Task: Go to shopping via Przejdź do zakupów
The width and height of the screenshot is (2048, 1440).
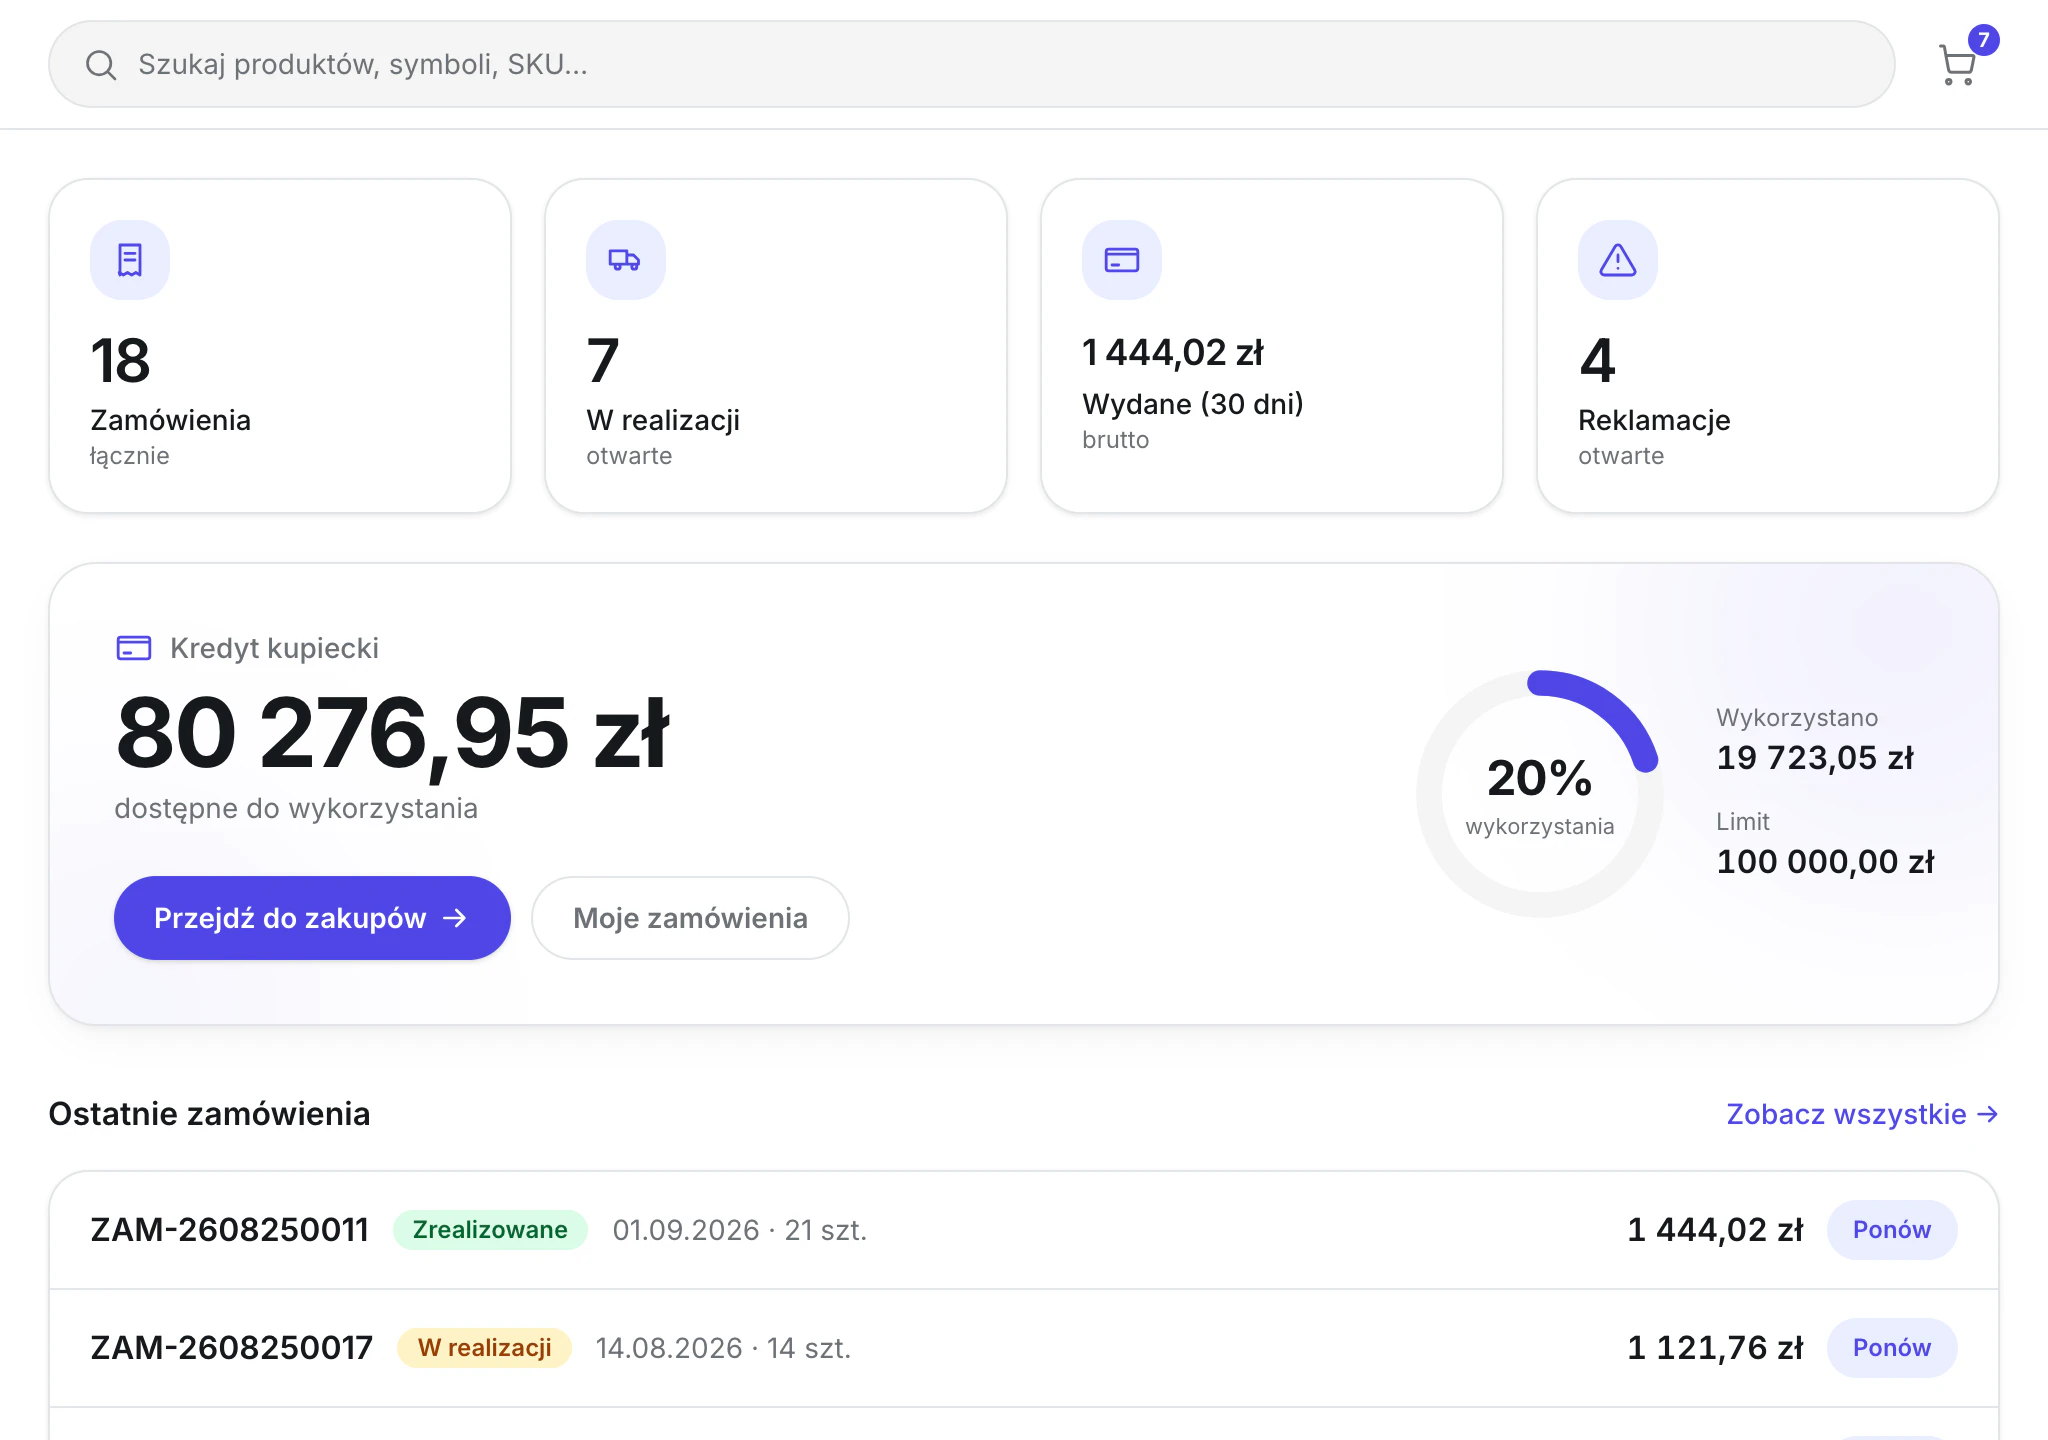Action: (312, 918)
